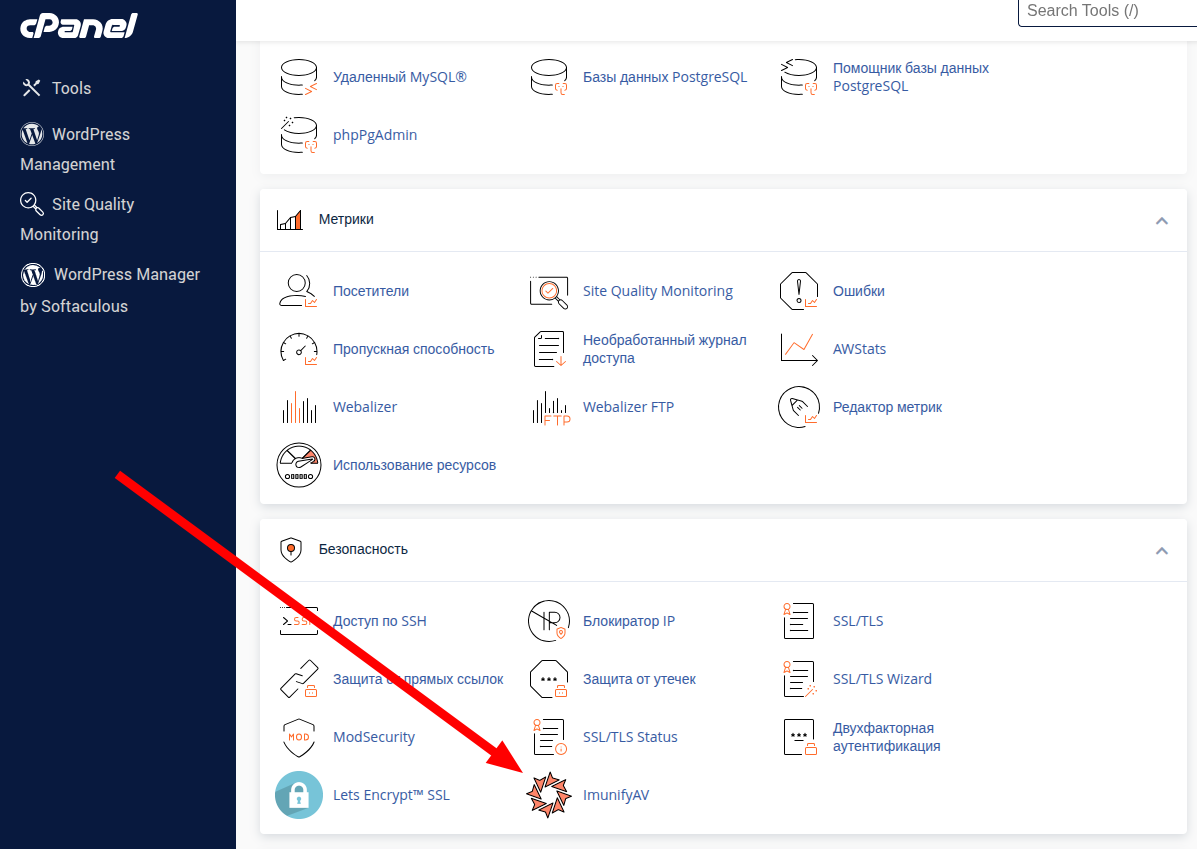
Task: Open the phpPgAdmin link
Action: tap(375, 135)
